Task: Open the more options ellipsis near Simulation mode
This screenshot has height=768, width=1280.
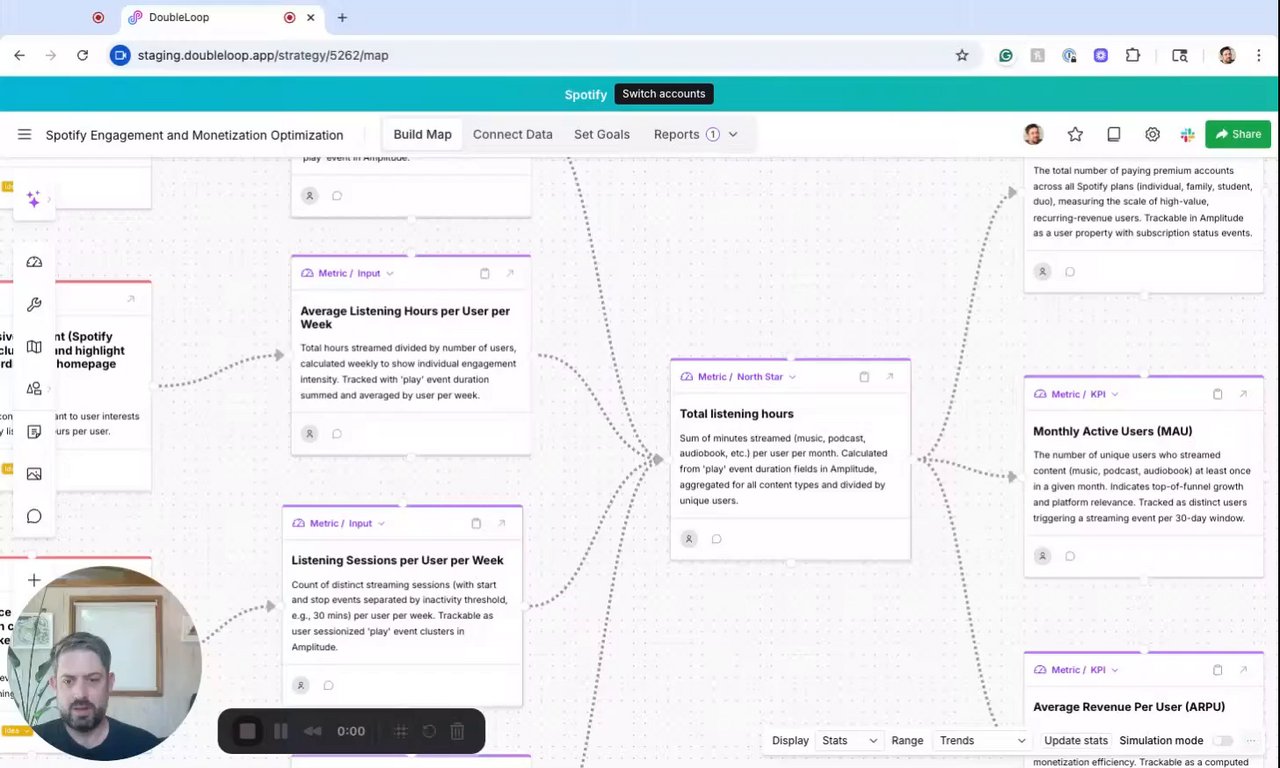Action: tap(1251, 740)
